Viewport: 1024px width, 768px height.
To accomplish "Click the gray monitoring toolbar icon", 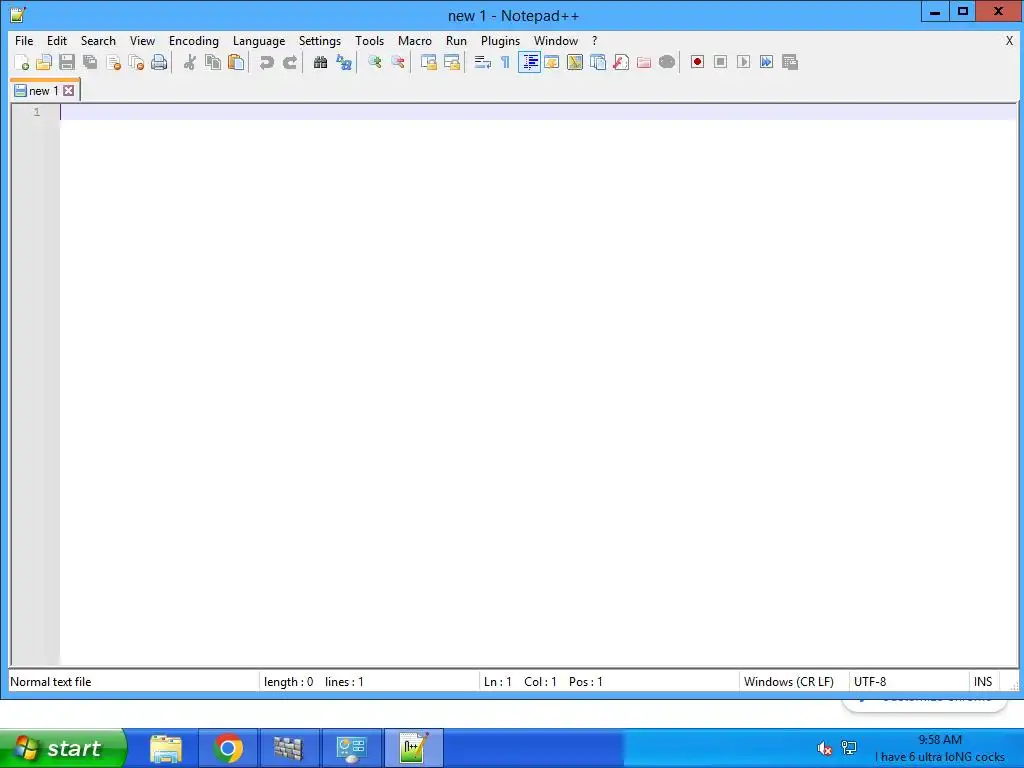I will point(667,62).
